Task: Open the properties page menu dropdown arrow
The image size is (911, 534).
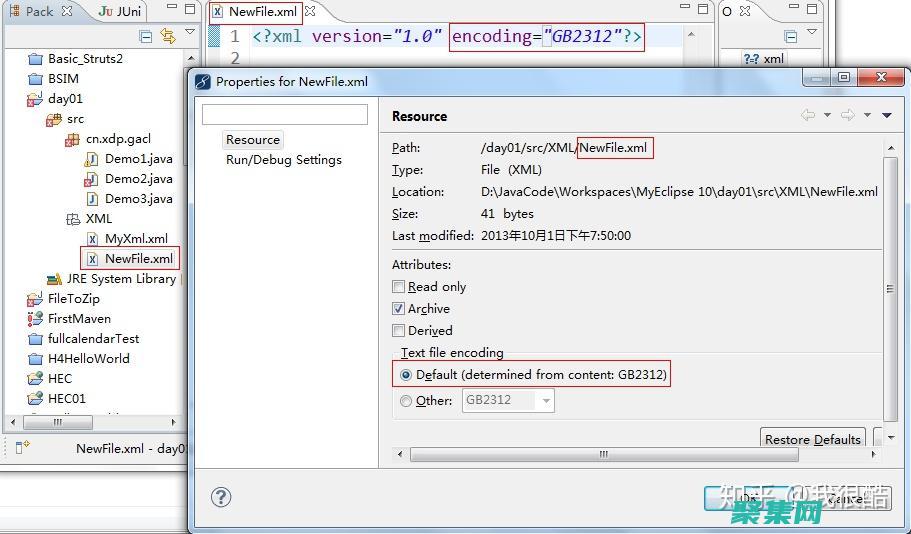Action: pyautogui.click(x=886, y=116)
